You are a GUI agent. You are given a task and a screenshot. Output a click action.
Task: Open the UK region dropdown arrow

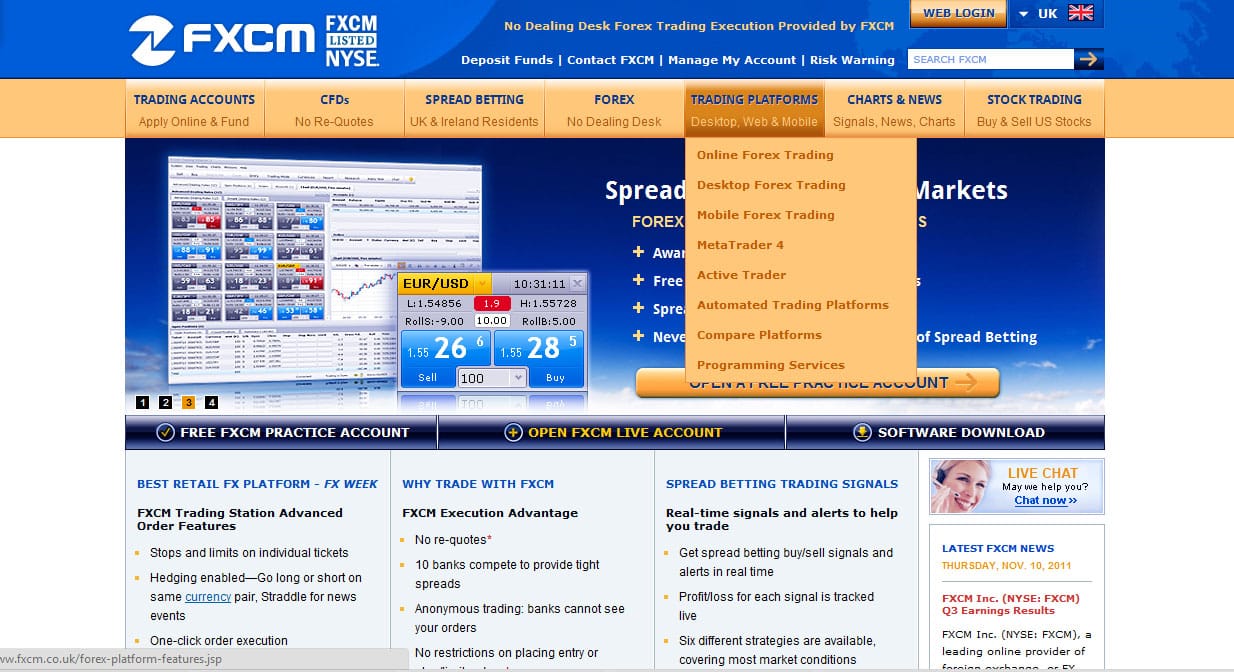click(x=1023, y=14)
